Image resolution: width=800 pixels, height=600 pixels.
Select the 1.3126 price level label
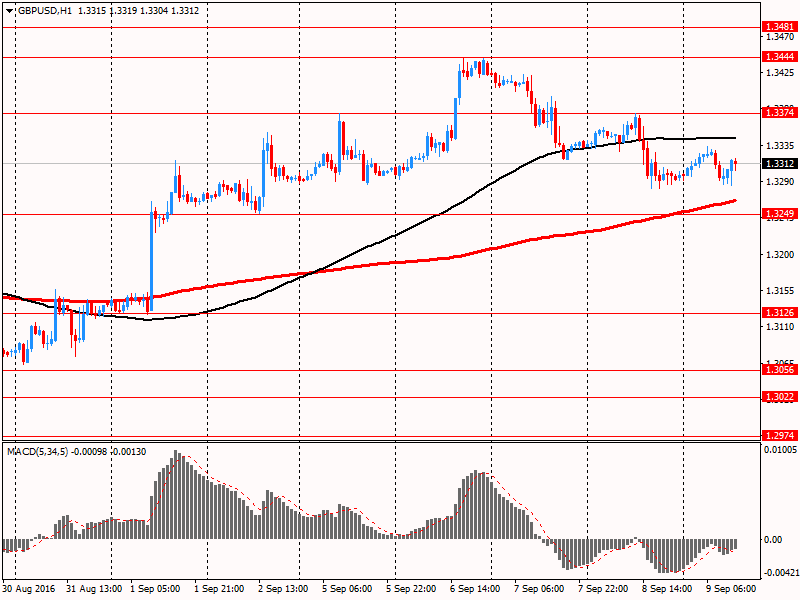point(780,313)
